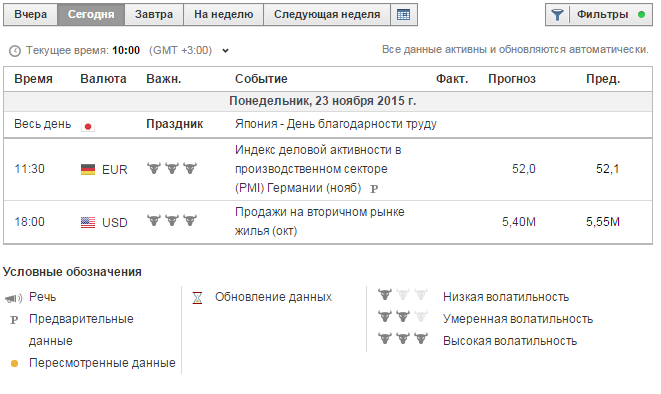Click the Время column header
This screenshot has height=394, width=661.
point(33,79)
